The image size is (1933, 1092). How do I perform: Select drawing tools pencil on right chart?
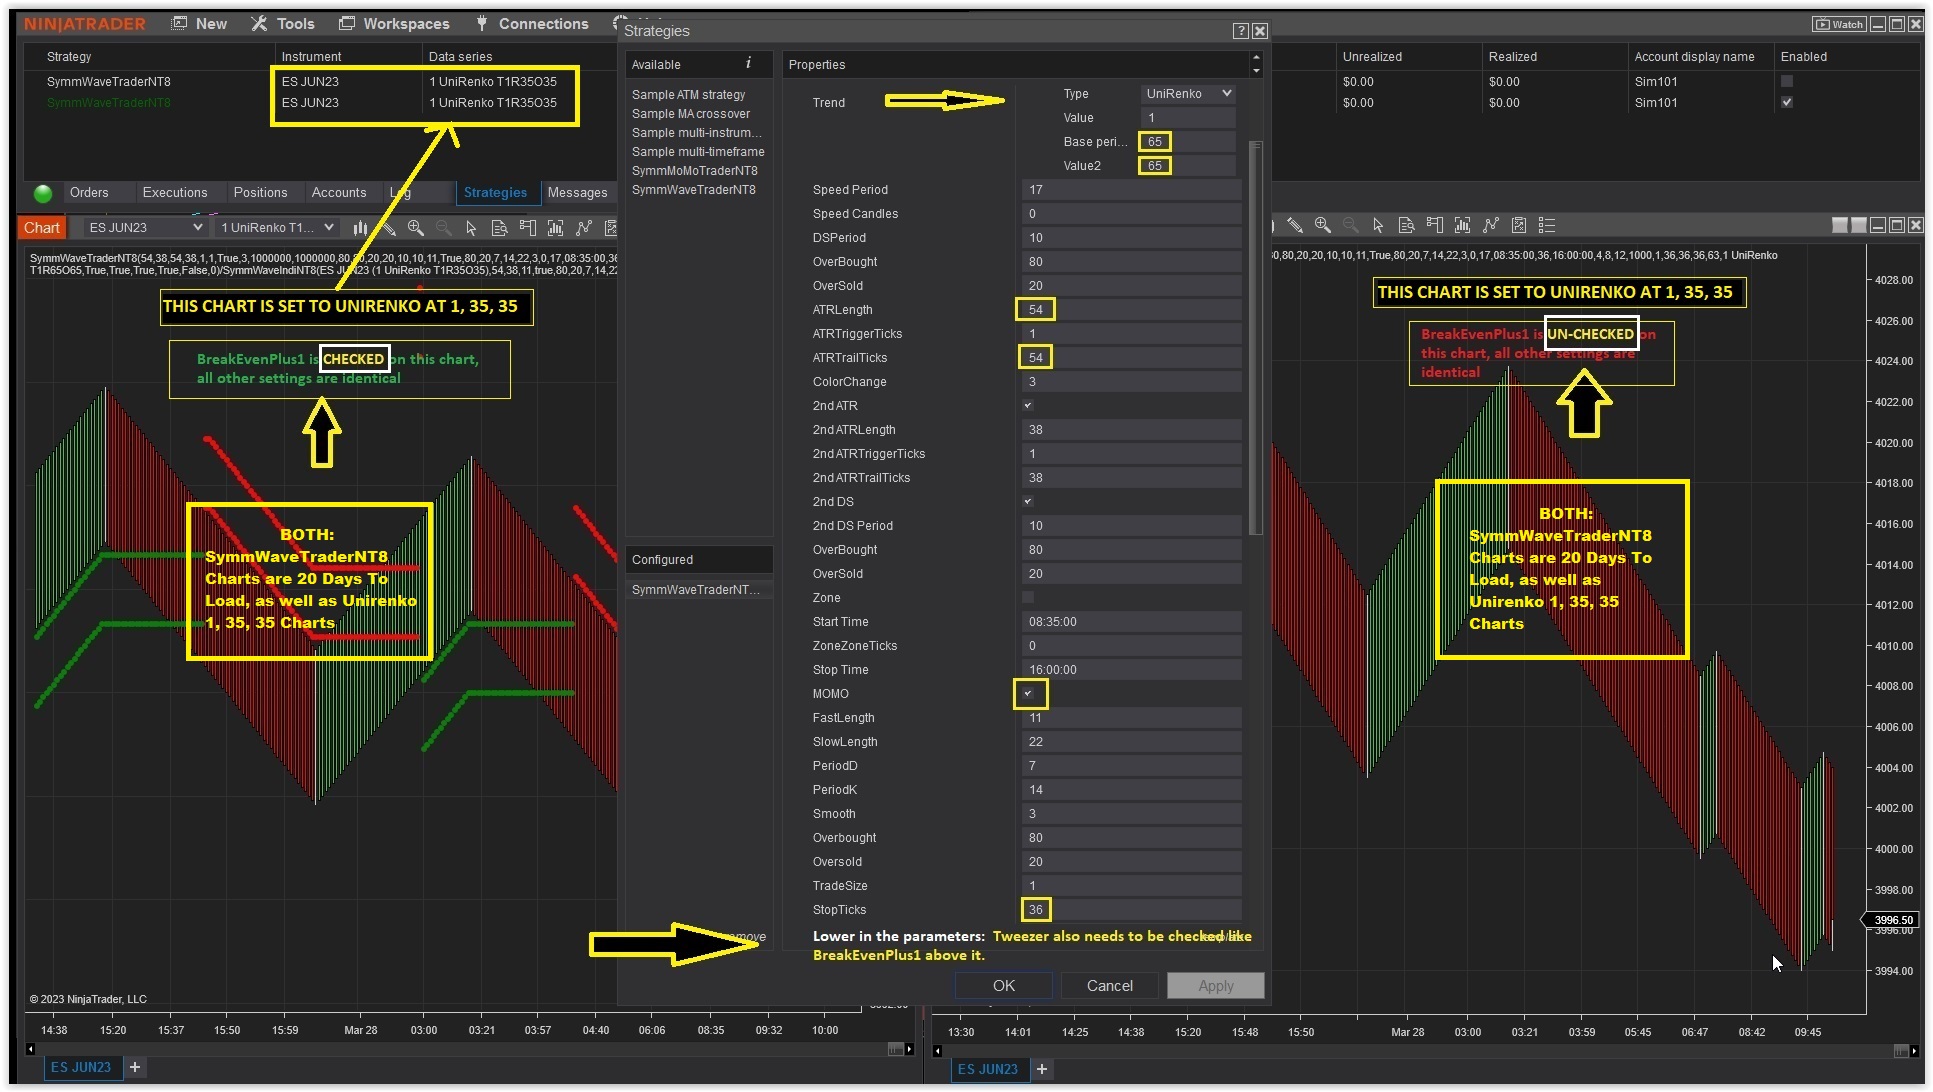click(x=1295, y=226)
